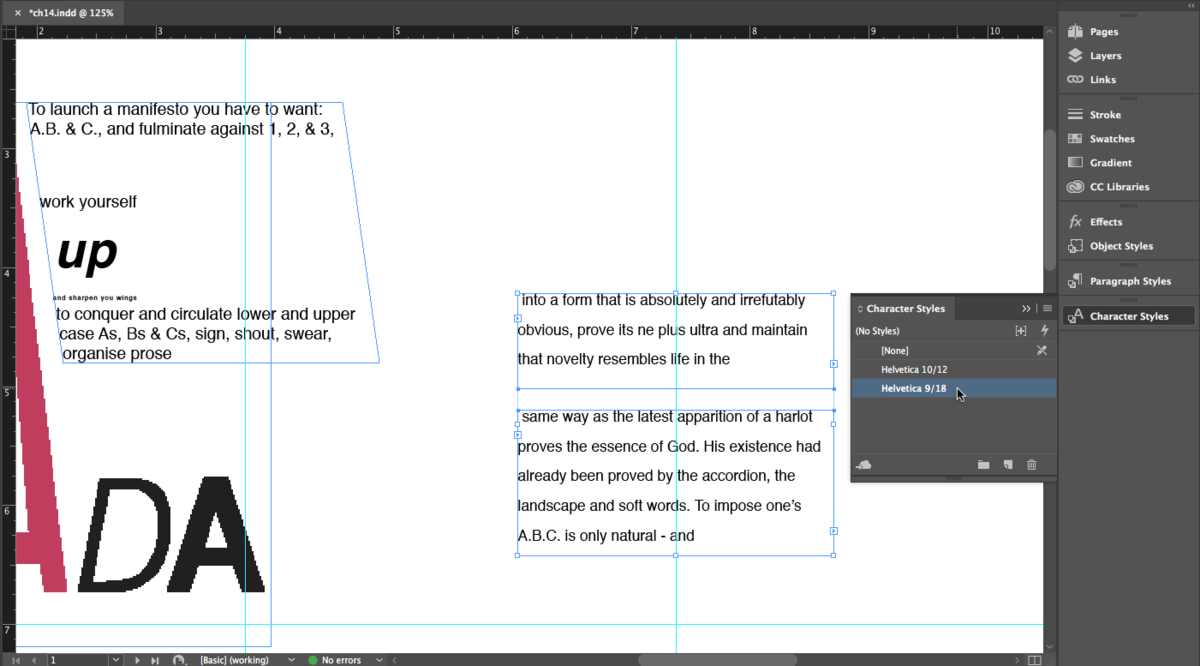This screenshot has height=666, width=1200.
Task: Collapse Character Styles panel with double-arrow
Action: (1026, 309)
